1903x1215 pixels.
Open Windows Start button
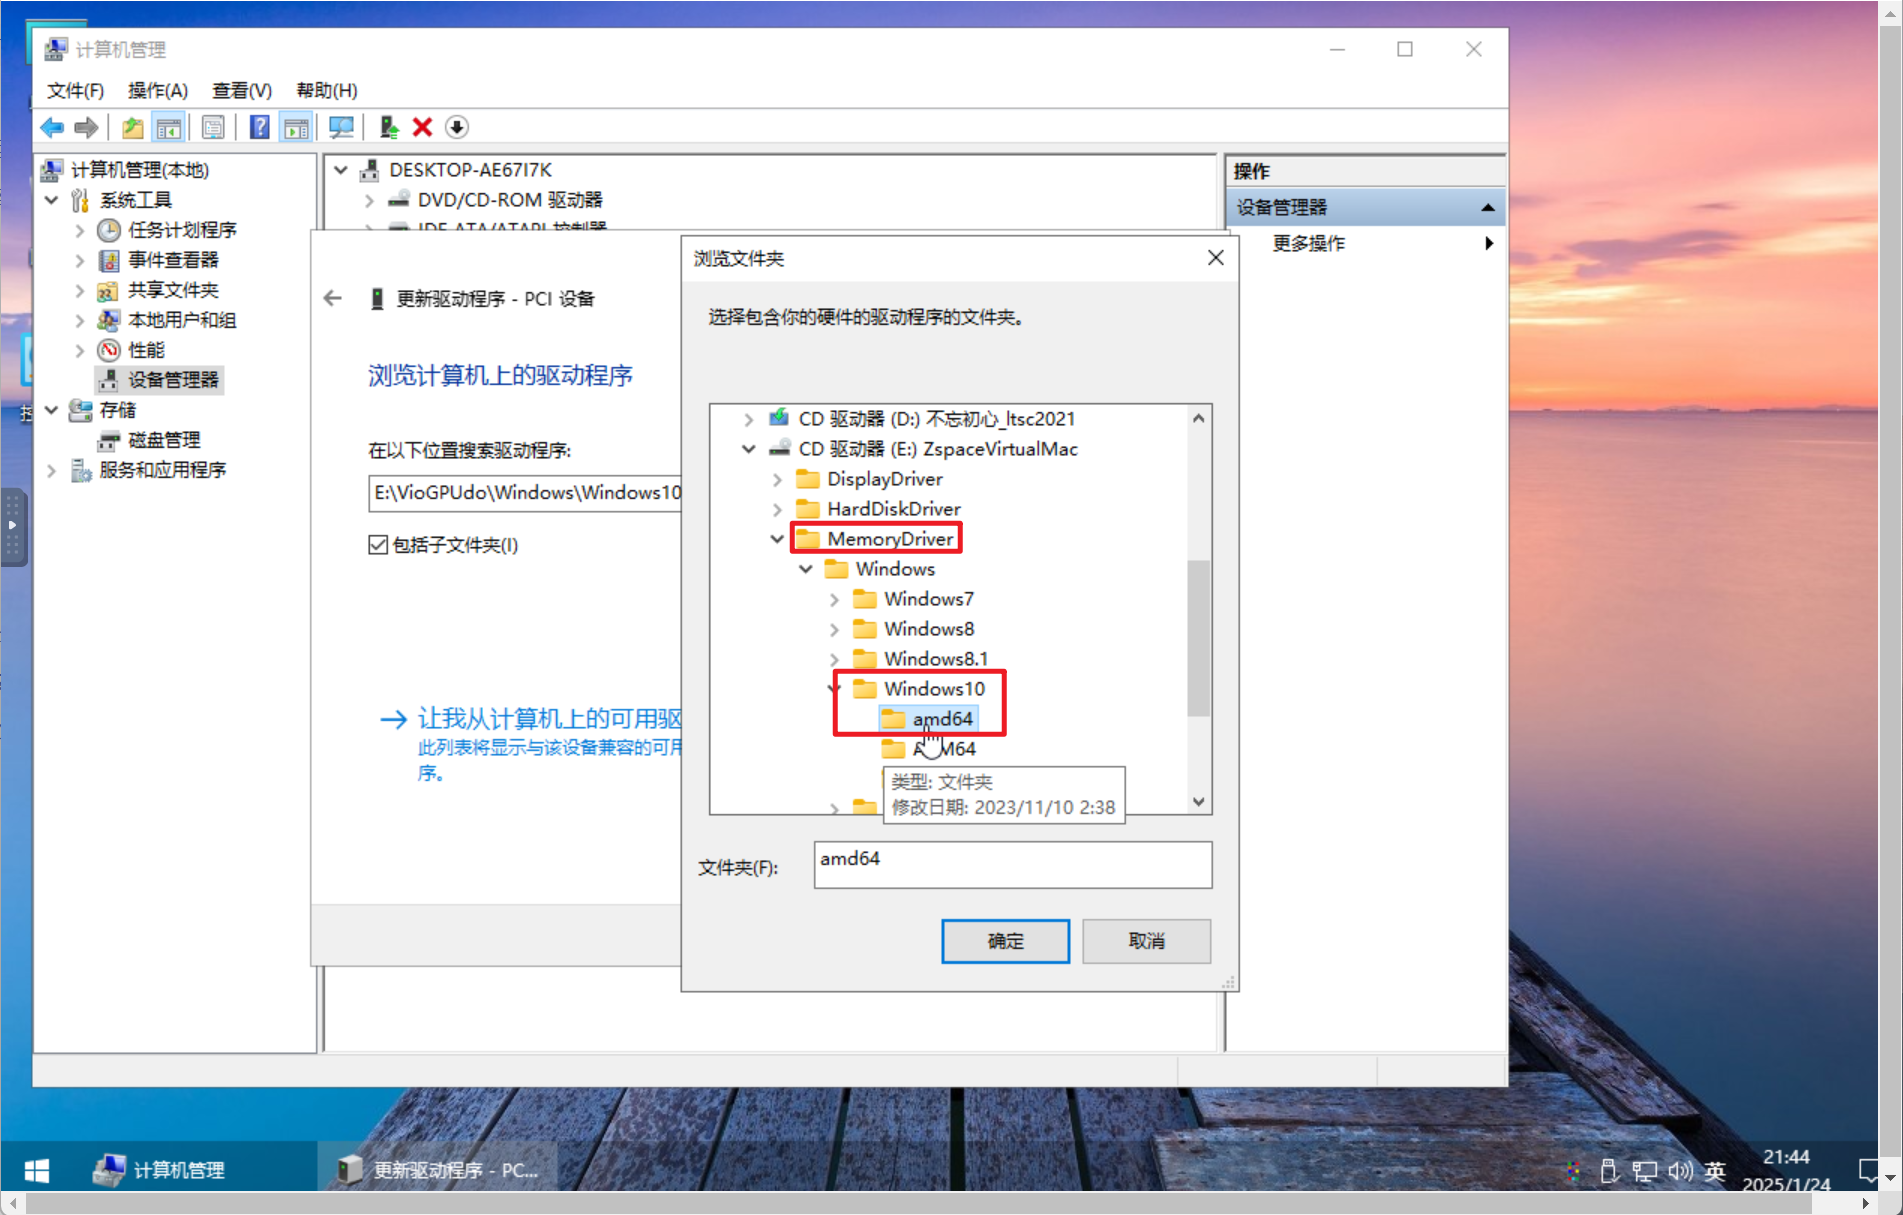click(37, 1169)
